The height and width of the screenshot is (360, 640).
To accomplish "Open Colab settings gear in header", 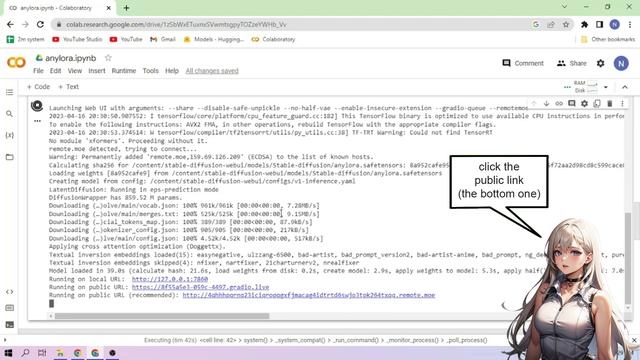I will (x=600, y=63).
